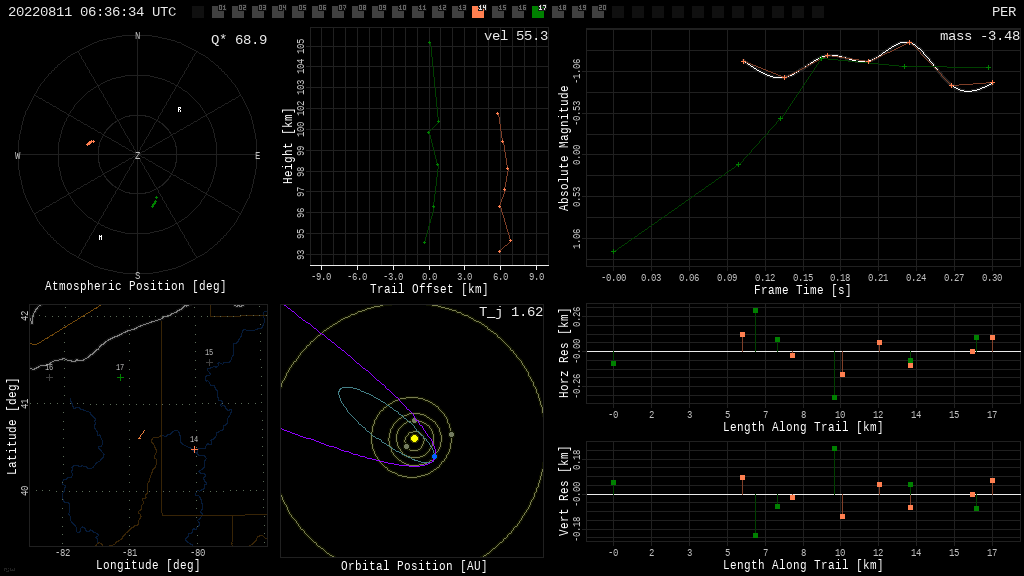Click the blue Earth dot in orbital plot
The width and height of the screenshot is (1024, 576).
pos(434,456)
